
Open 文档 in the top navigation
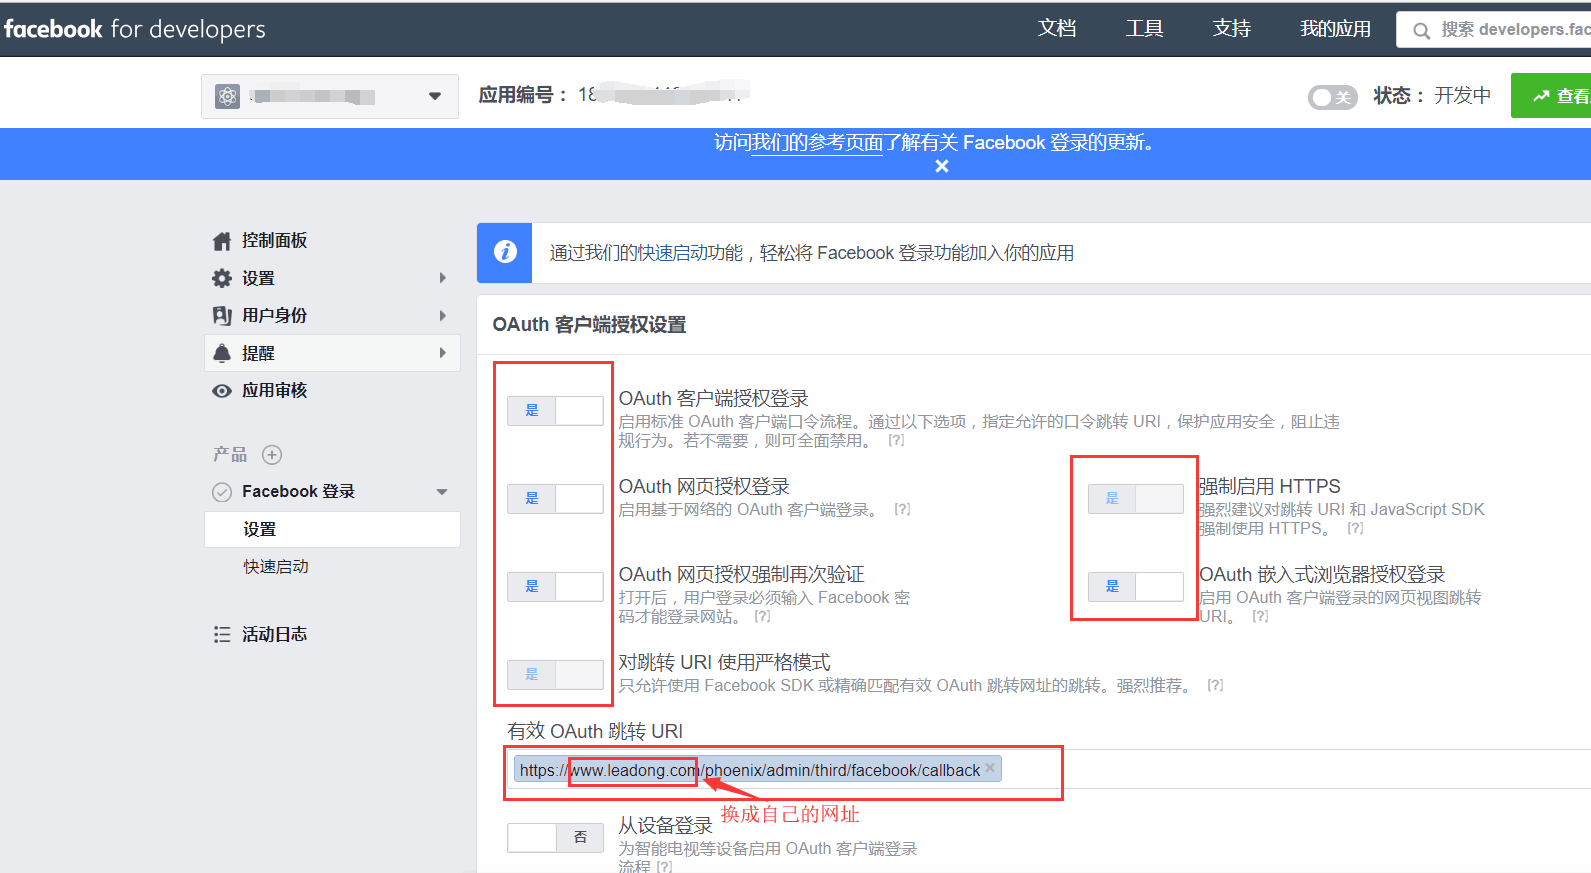point(1057,29)
